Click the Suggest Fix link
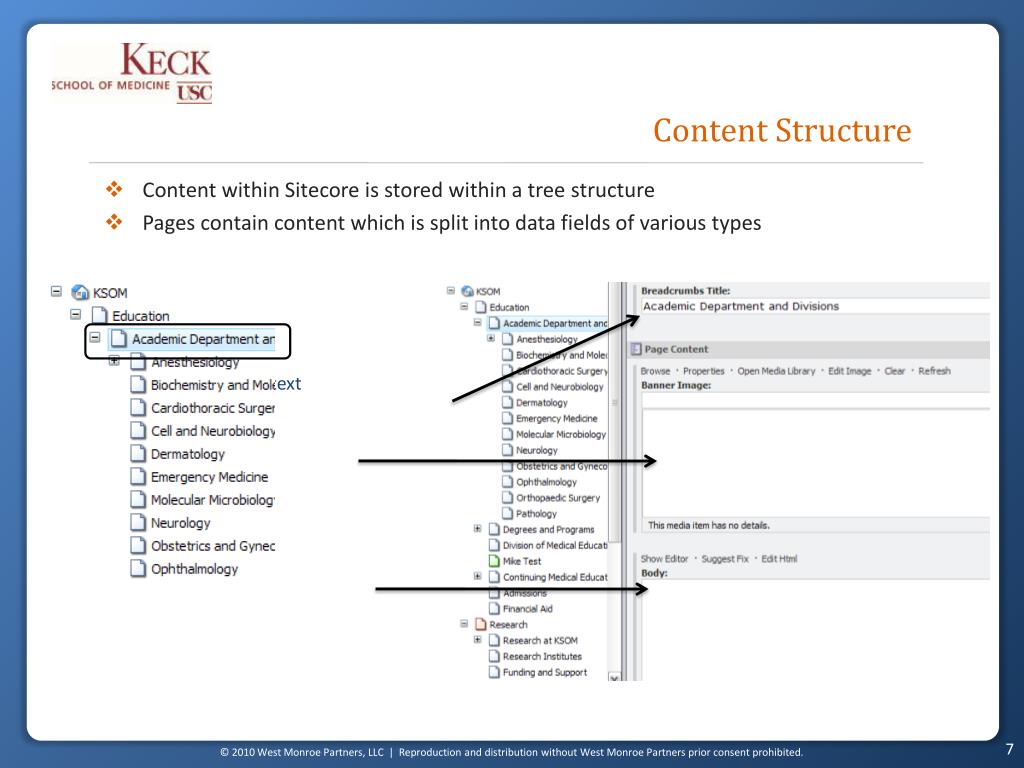Screen dimensions: 1024x768 [725, 559]
